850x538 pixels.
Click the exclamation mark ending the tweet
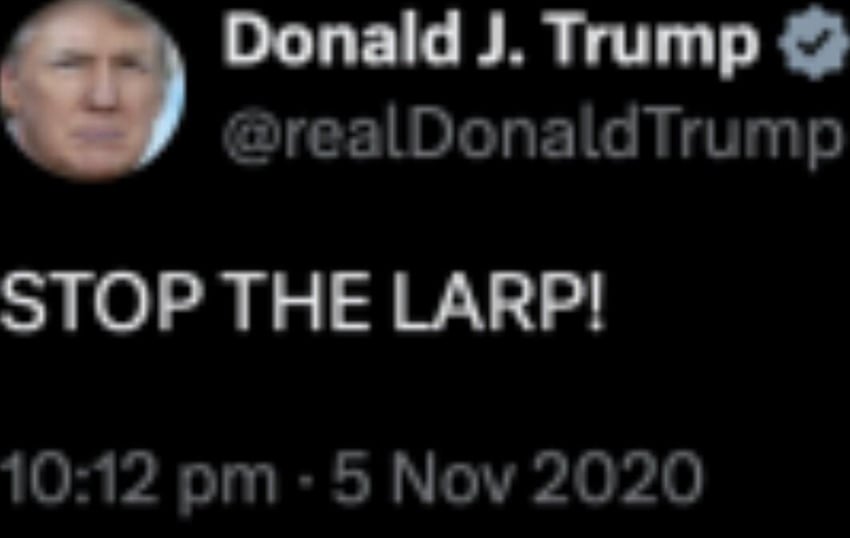tap(596, 302)
